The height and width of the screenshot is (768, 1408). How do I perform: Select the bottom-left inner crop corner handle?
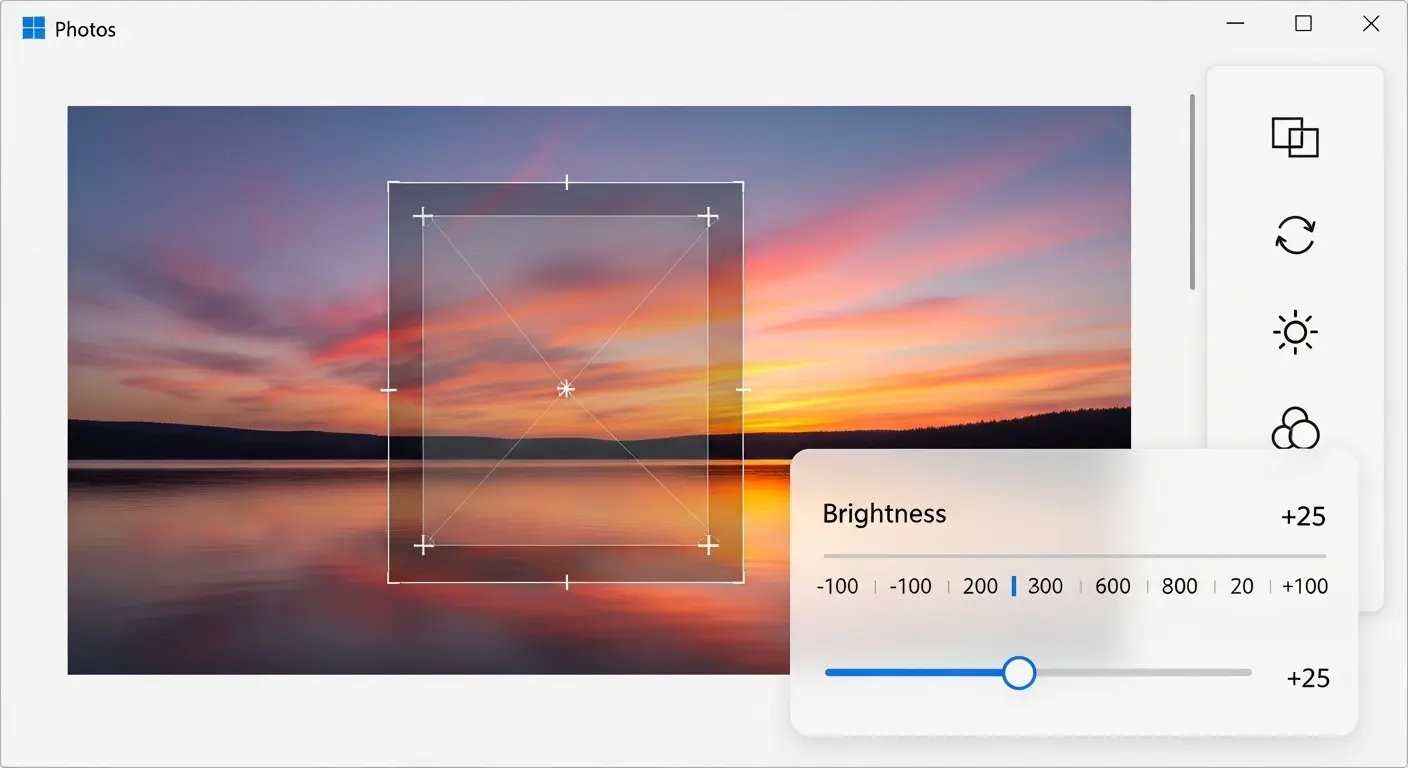click(424, 545)
